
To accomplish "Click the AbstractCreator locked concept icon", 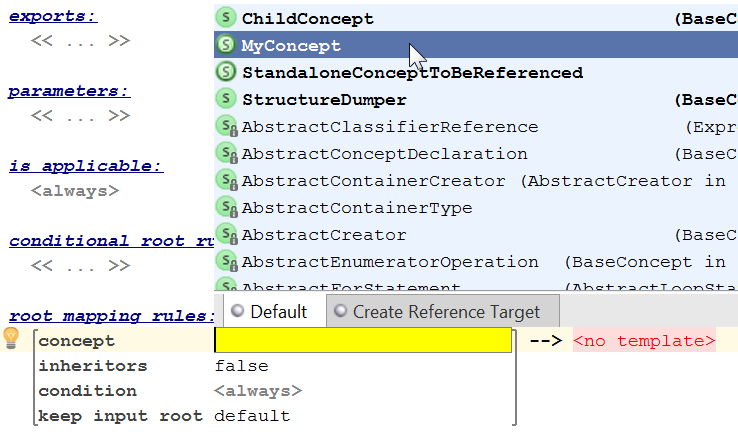I will [x=226, y=235].
